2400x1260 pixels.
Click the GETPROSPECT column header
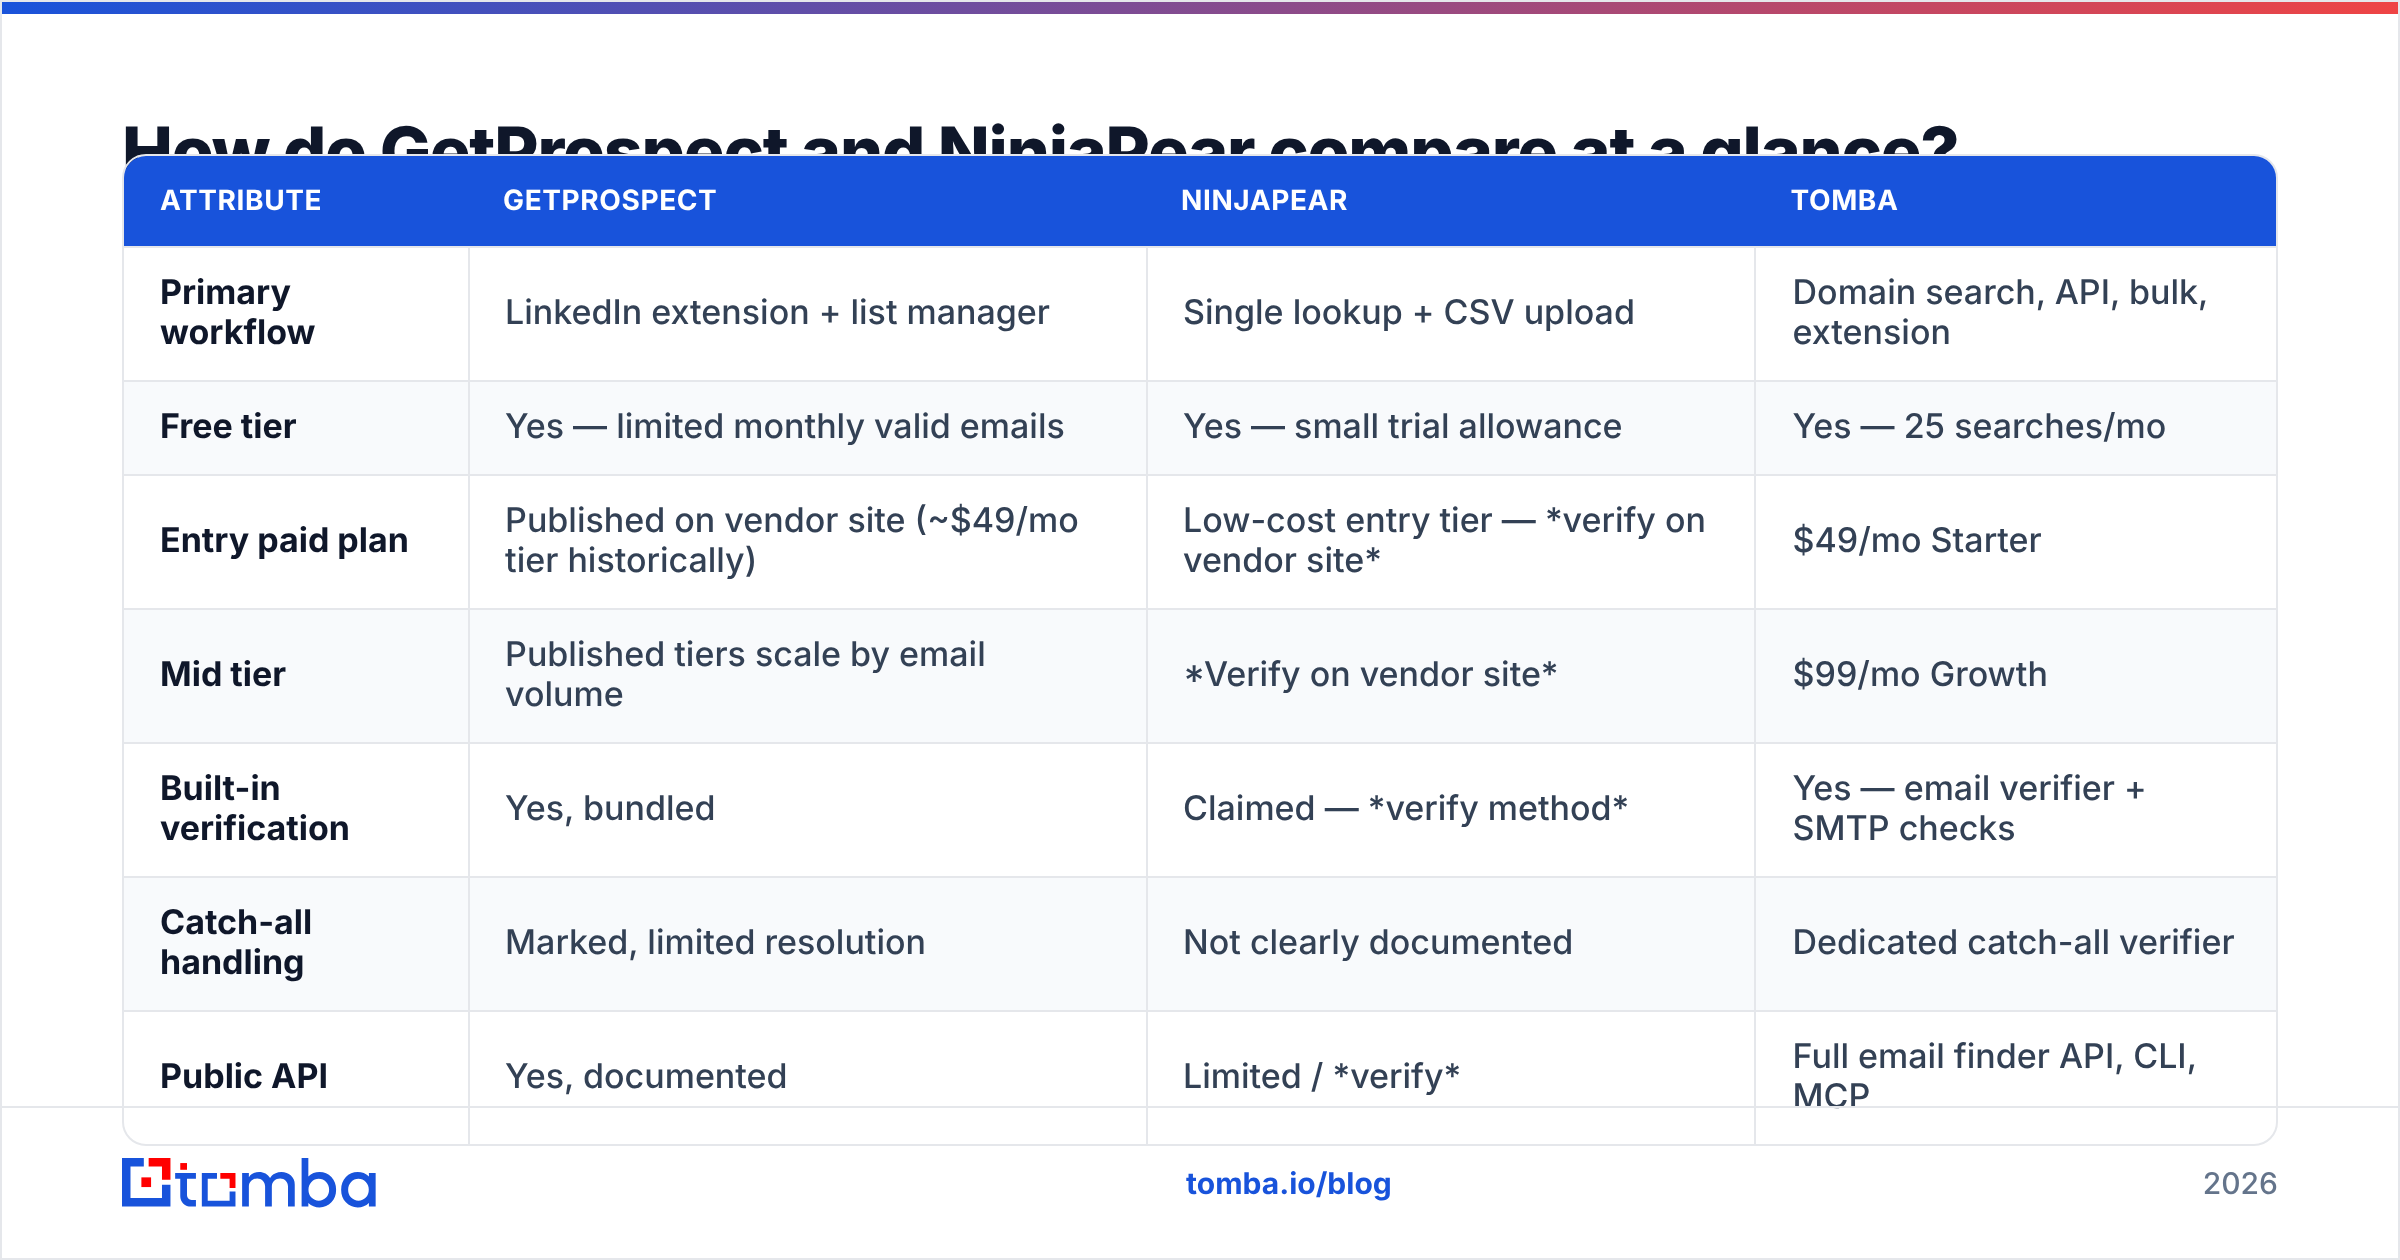(x=609, y=200)
